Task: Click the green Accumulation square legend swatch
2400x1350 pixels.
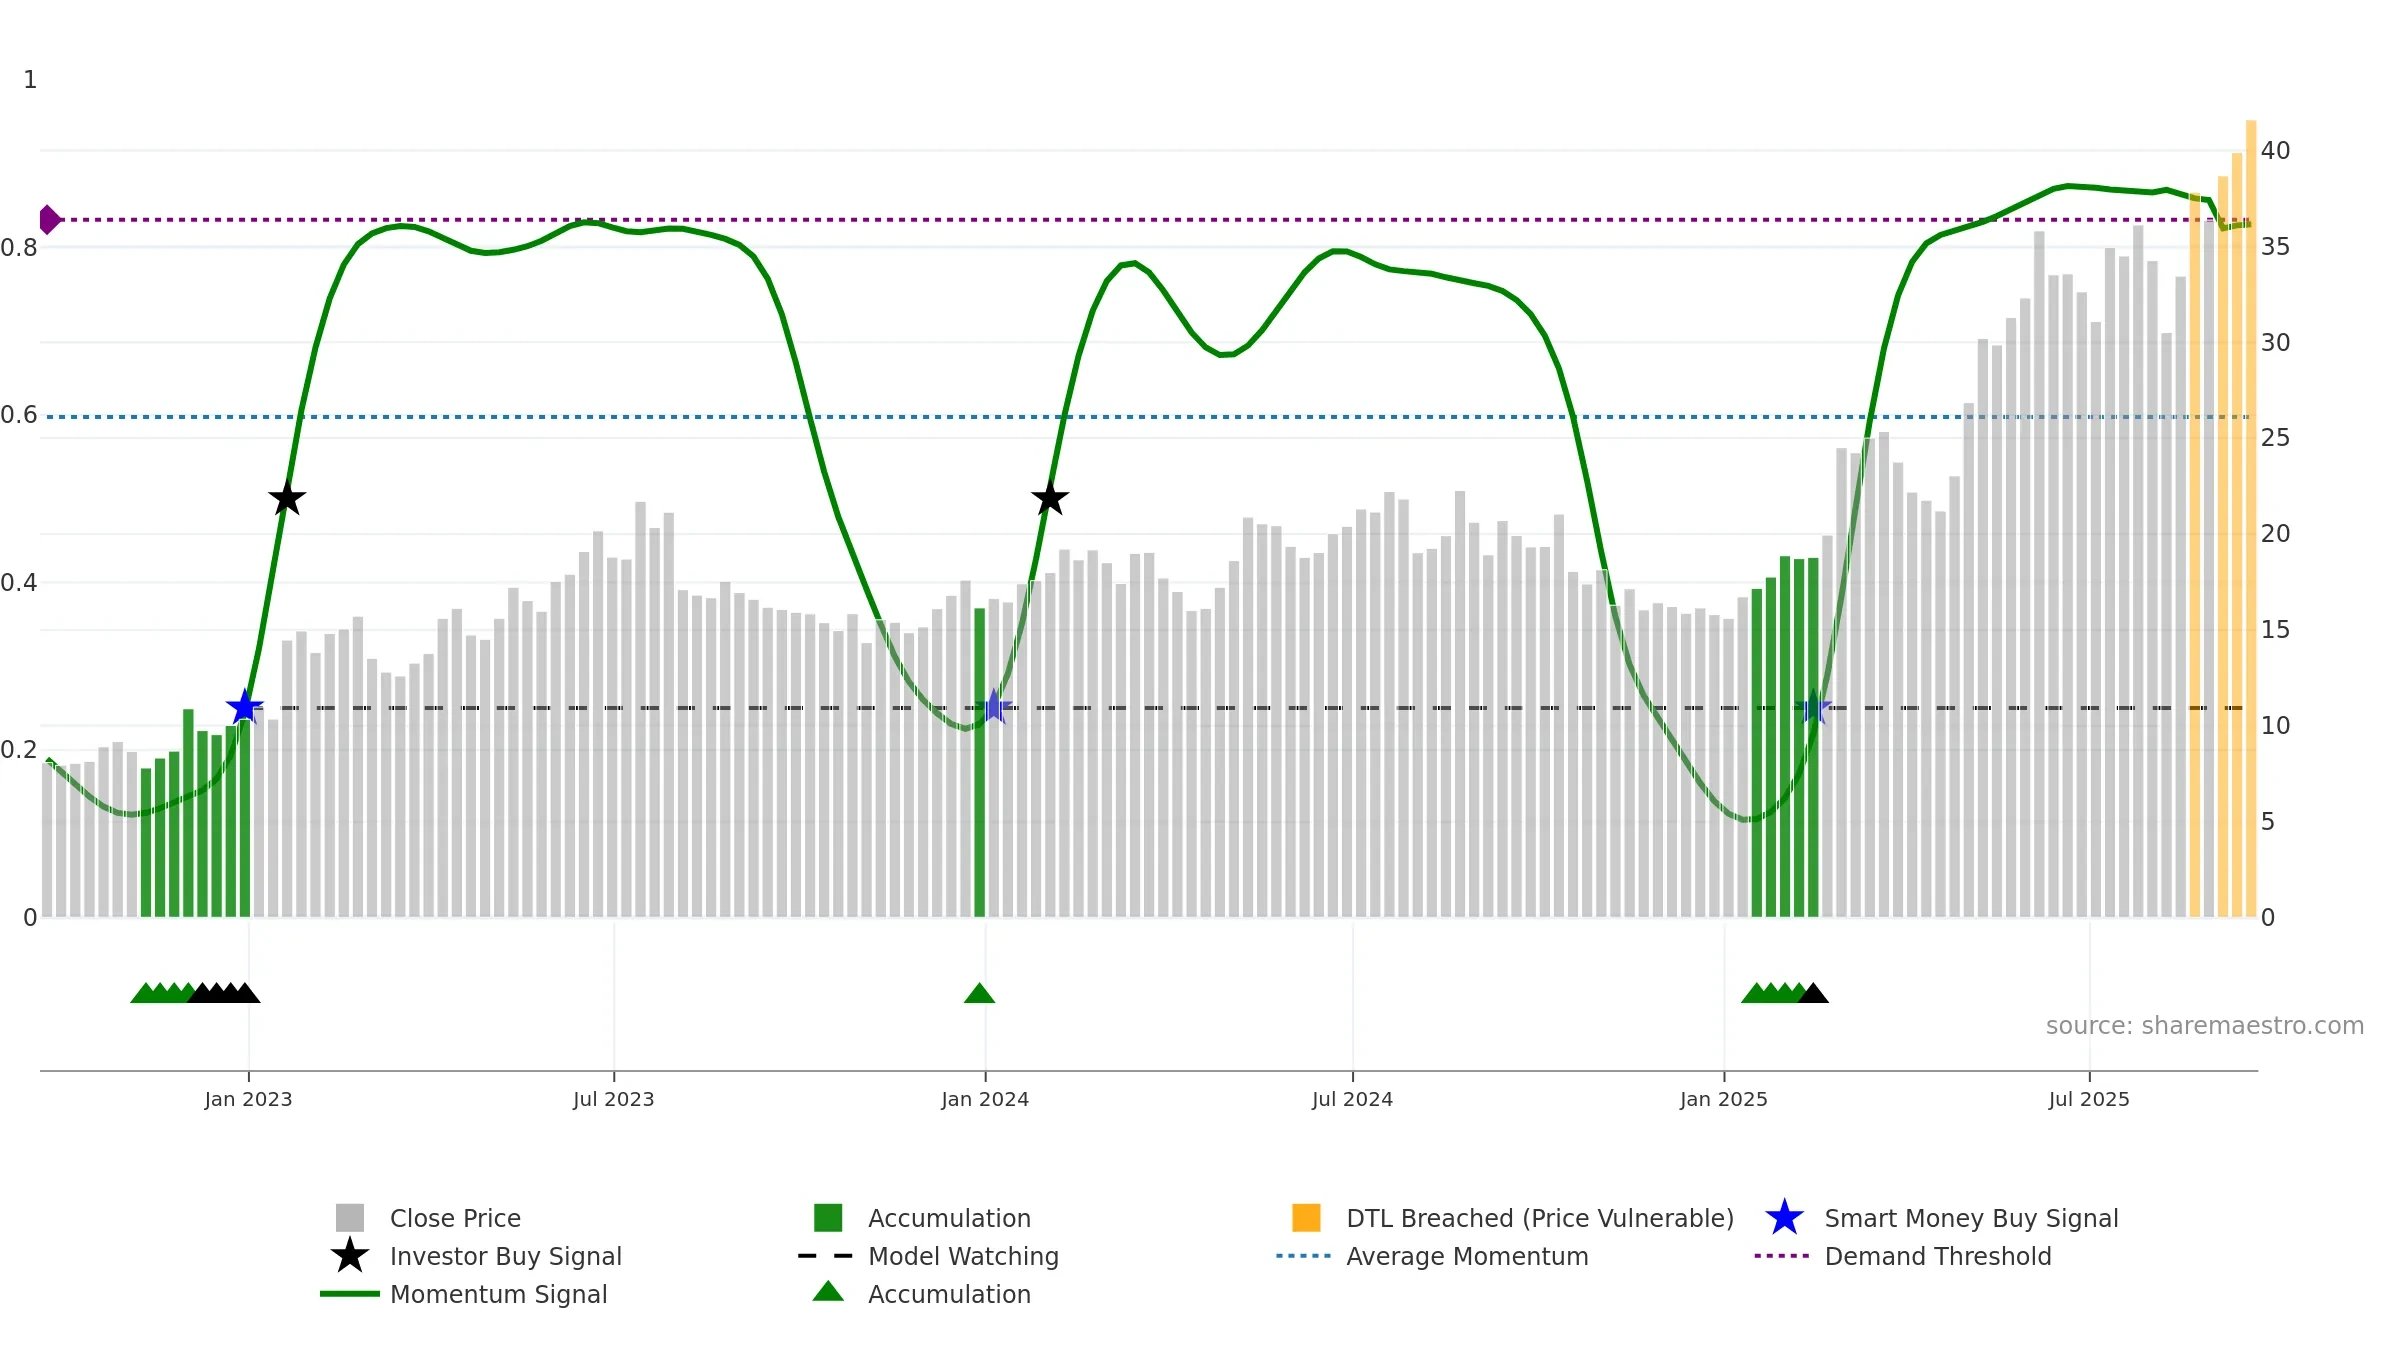Action: click(828, 1218)
